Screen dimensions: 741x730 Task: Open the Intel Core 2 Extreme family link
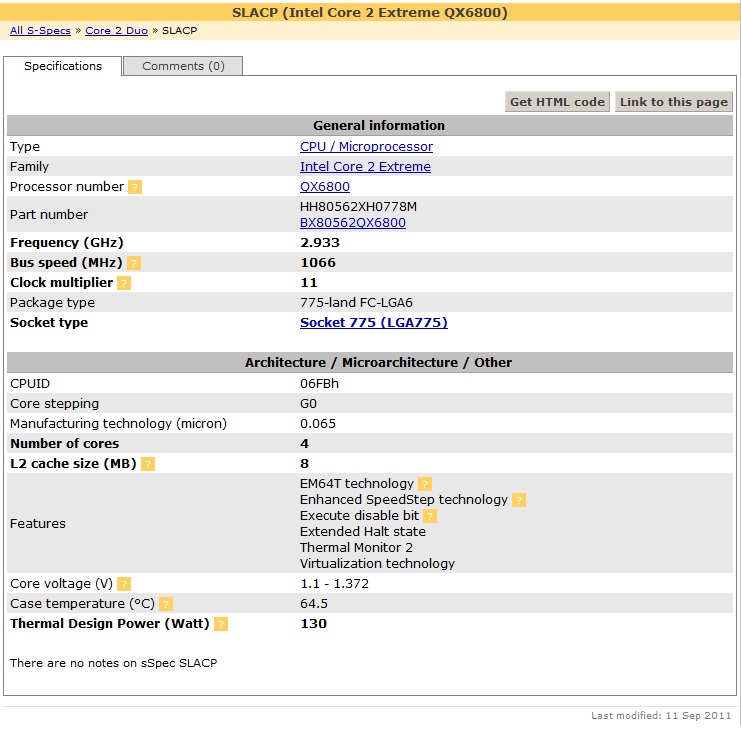365,166
